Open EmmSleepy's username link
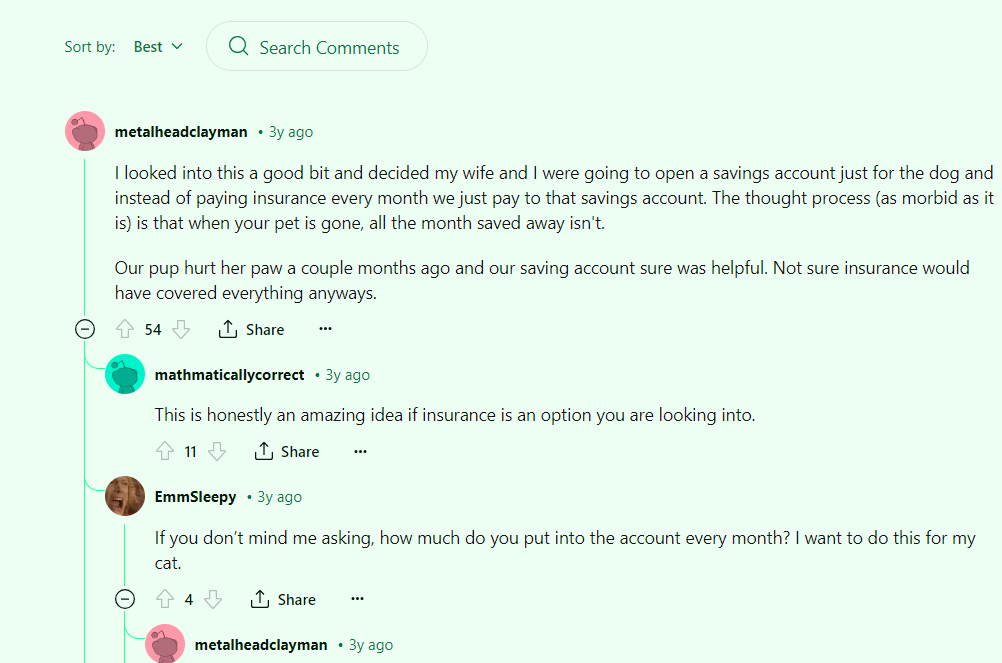 (195, 497)
